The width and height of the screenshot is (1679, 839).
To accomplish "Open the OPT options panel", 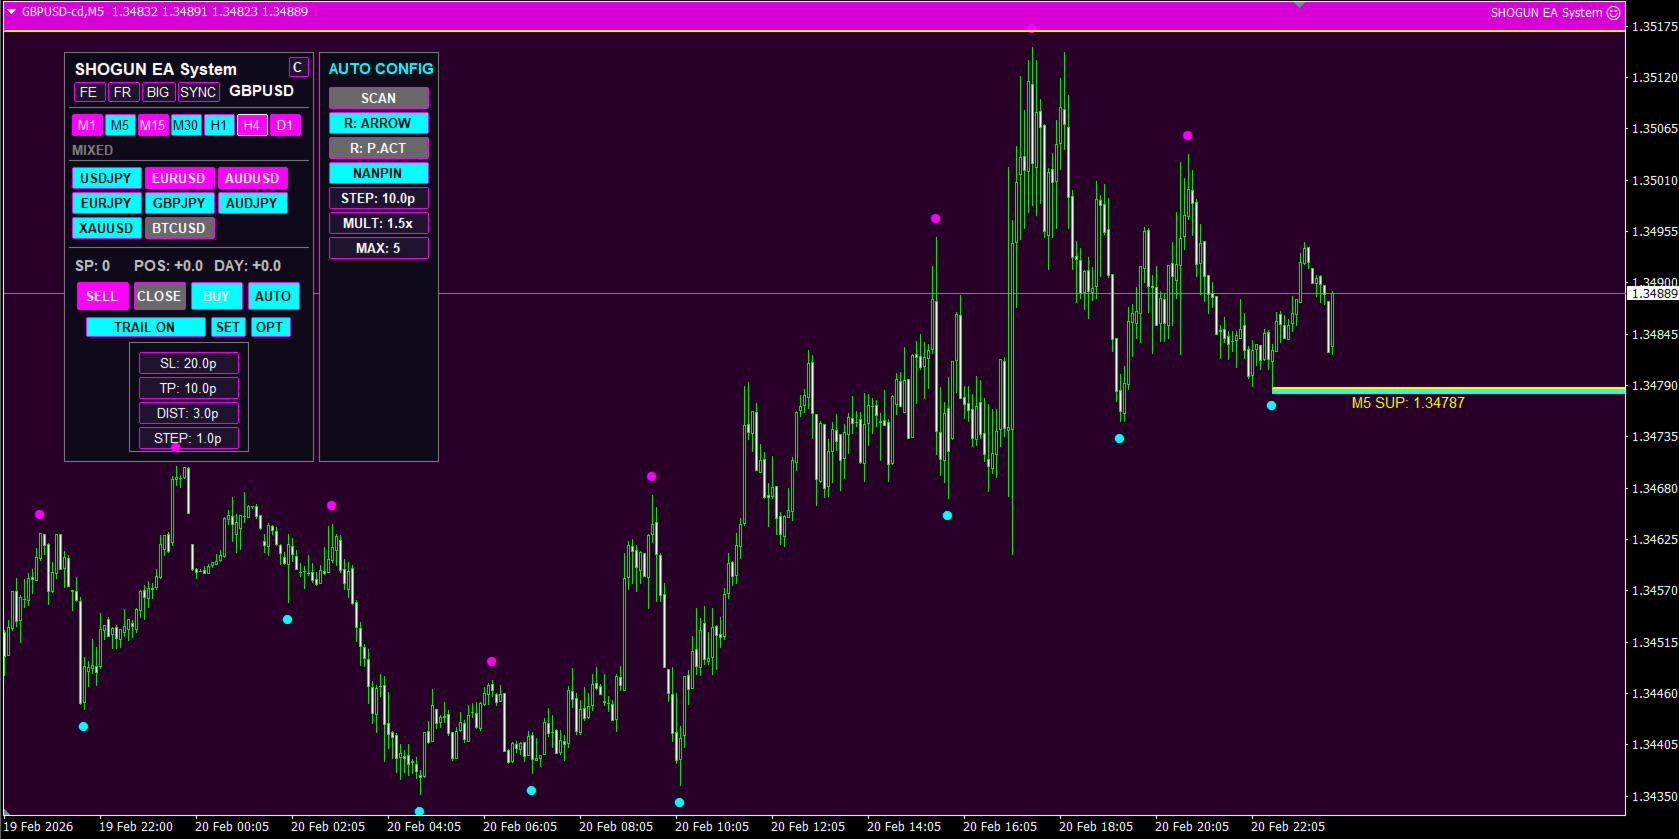I will point(270,327).
